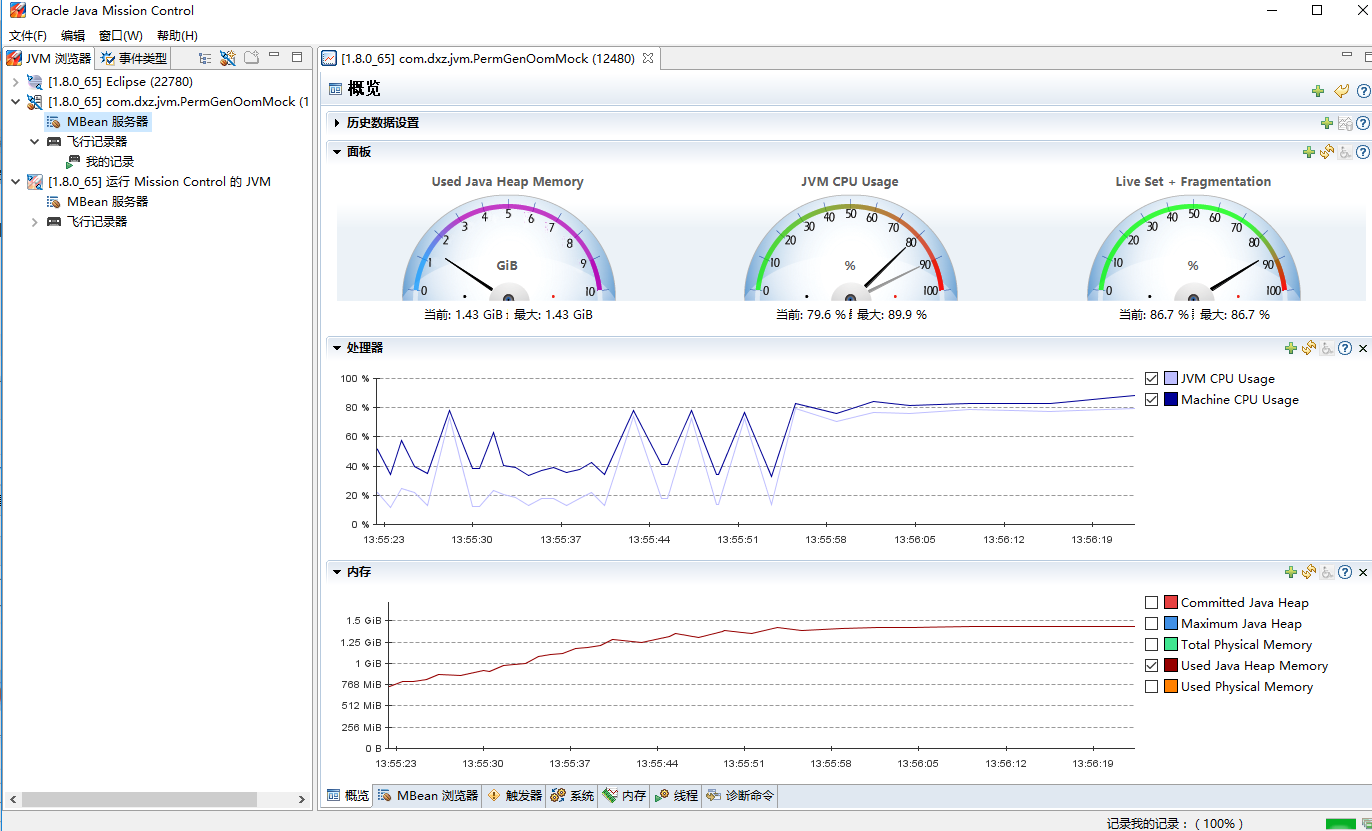
Task: Click the Maximum Java Heap blue color swatch
Action: (x=1171, y=624)
